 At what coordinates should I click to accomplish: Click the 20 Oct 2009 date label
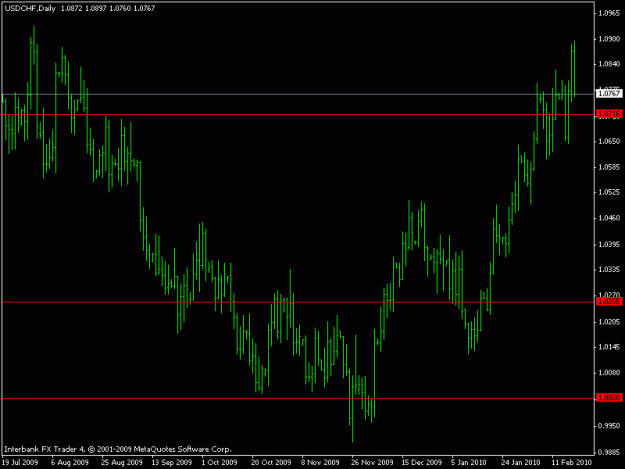271,462
